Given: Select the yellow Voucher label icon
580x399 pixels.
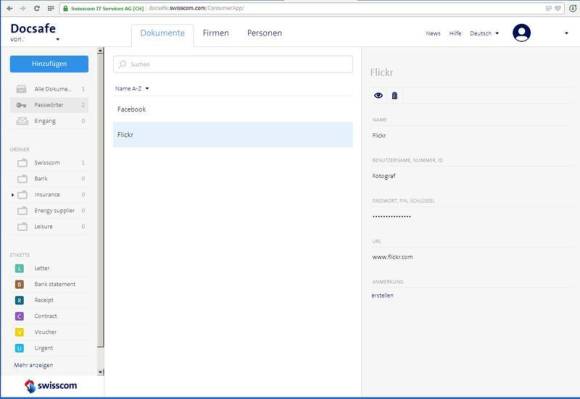Looking at the screenshot, I should (19, 332).
